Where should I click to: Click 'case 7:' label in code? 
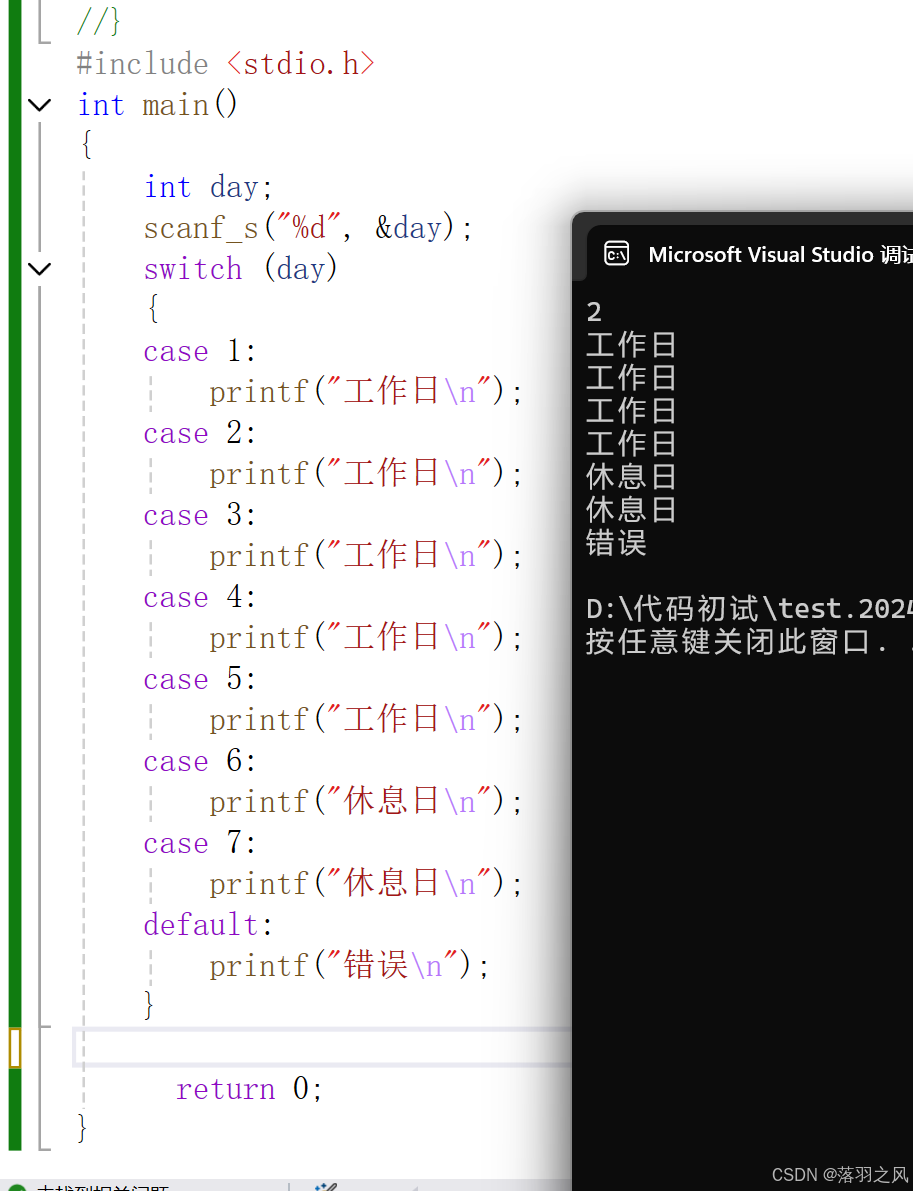pyautogui.click(x=201, y=843)
